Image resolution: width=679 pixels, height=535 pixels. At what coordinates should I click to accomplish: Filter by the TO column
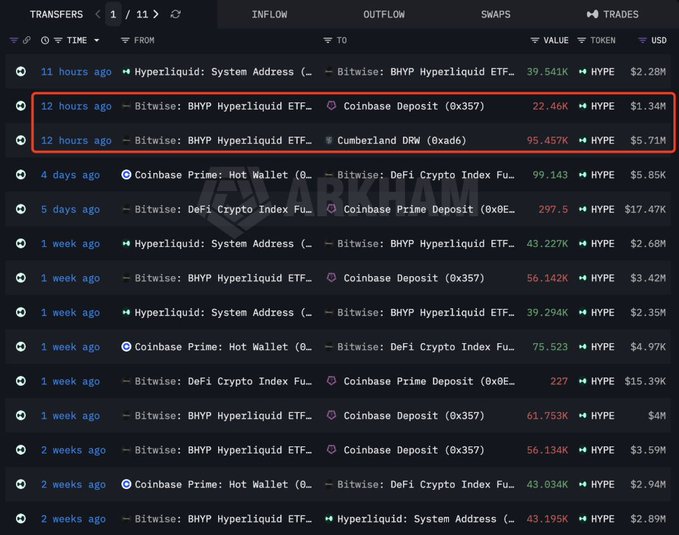[327, 40]
